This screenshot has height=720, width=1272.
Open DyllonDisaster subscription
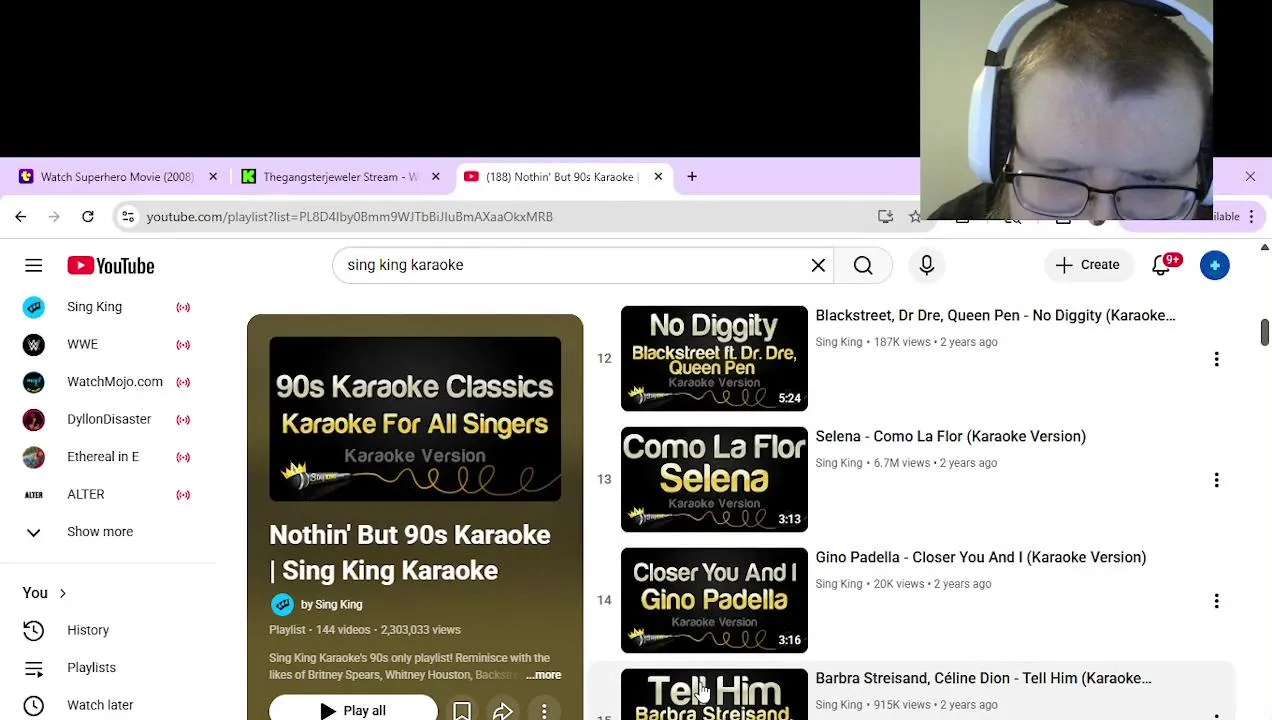click(107, 419)
